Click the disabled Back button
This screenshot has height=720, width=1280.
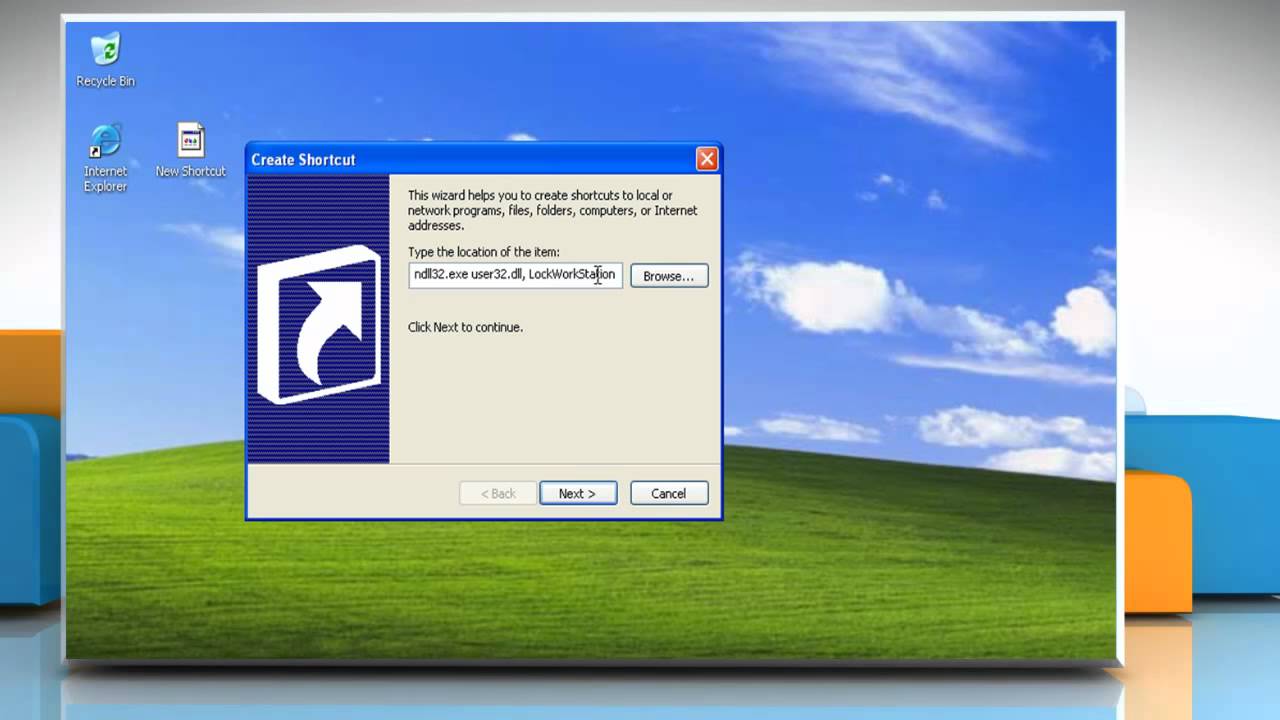coord(497,493)
